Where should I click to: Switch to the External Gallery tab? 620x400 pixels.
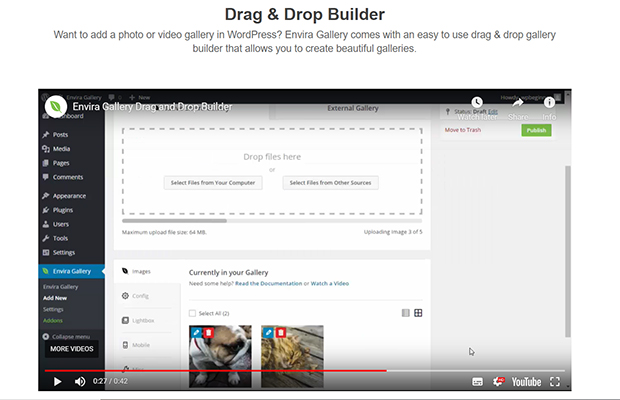(353, 108)
